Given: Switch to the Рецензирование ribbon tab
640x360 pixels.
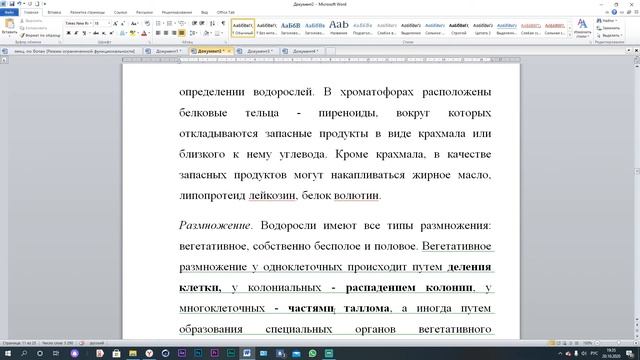Looking at the screenshot, I should click(177, 13).
